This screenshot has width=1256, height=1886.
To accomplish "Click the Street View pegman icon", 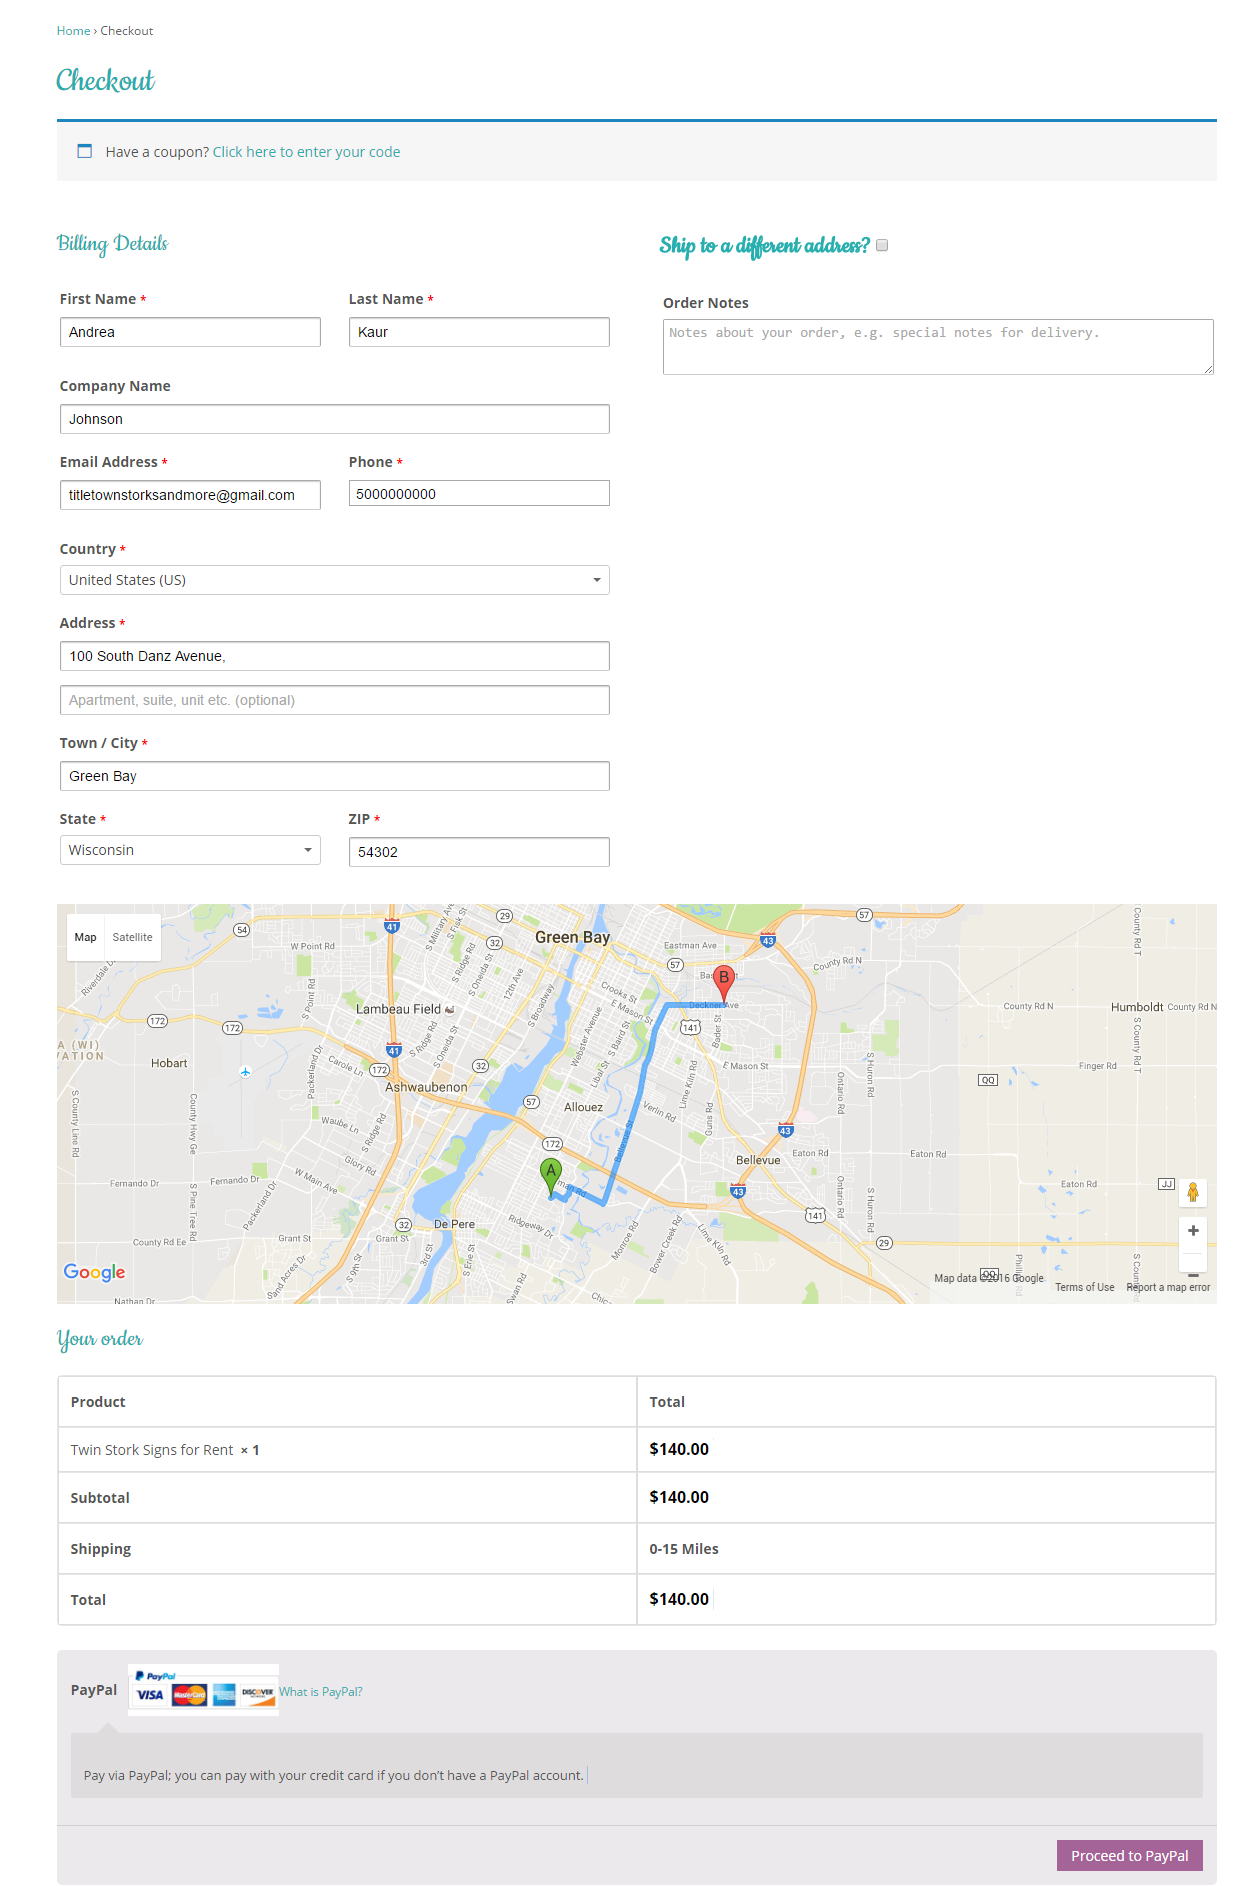I will [x=1193, y=1192].
